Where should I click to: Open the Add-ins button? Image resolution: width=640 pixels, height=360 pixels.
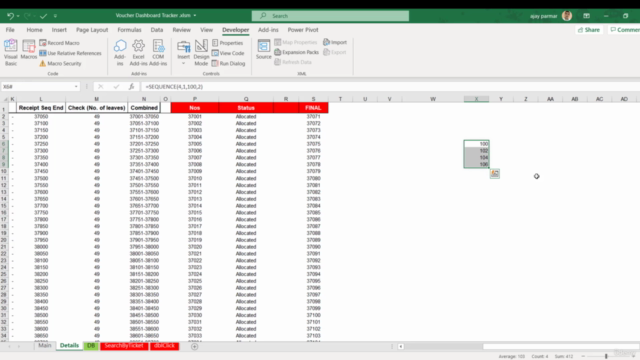120,53
